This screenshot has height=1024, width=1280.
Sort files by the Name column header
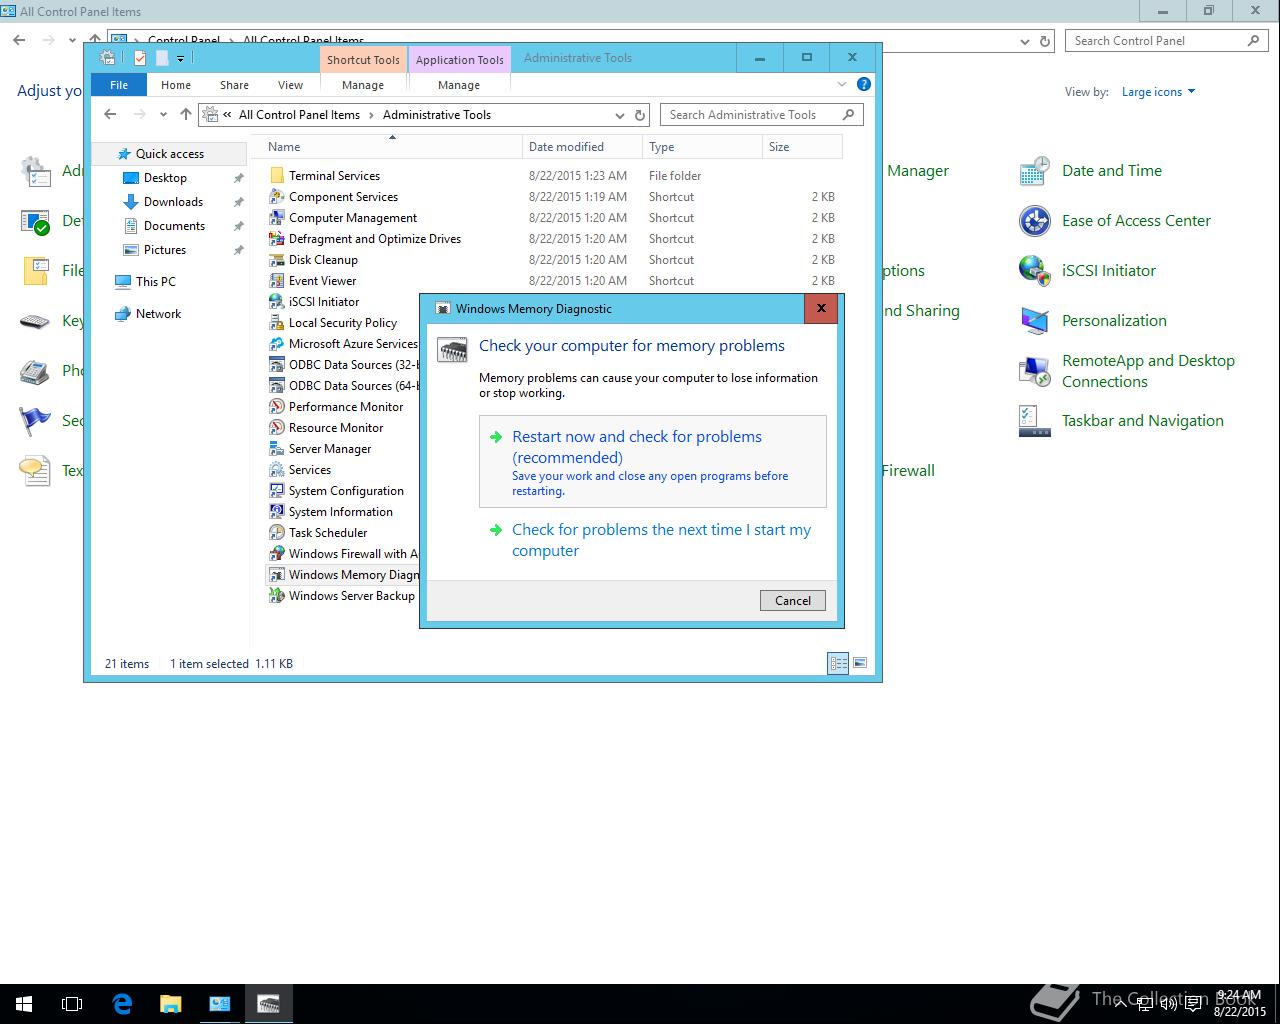point(393,147)
